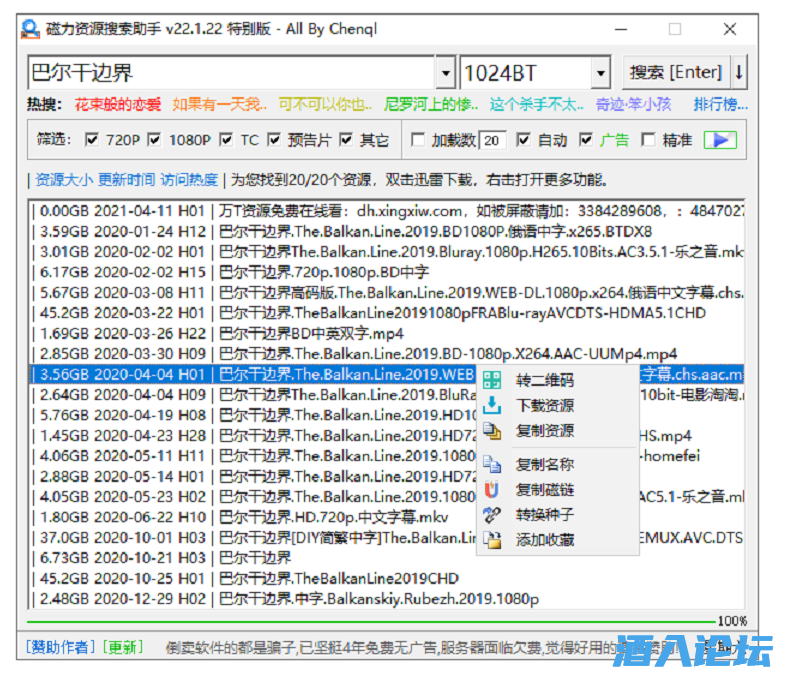Select the 3.59GB 2020-01-24 result row

[x=386, y=231]
